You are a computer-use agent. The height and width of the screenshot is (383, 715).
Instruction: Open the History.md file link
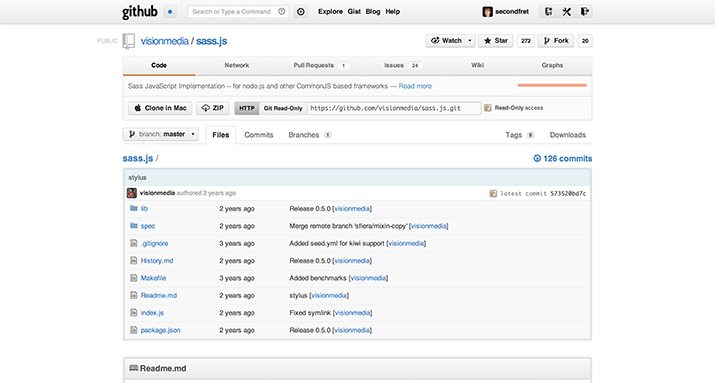pos(157,261)
